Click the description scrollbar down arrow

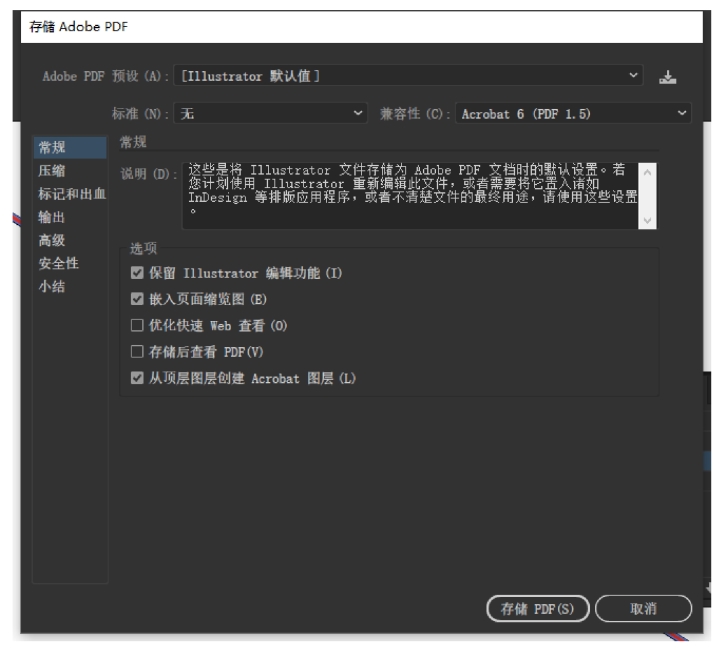click(x=647, y=220)
